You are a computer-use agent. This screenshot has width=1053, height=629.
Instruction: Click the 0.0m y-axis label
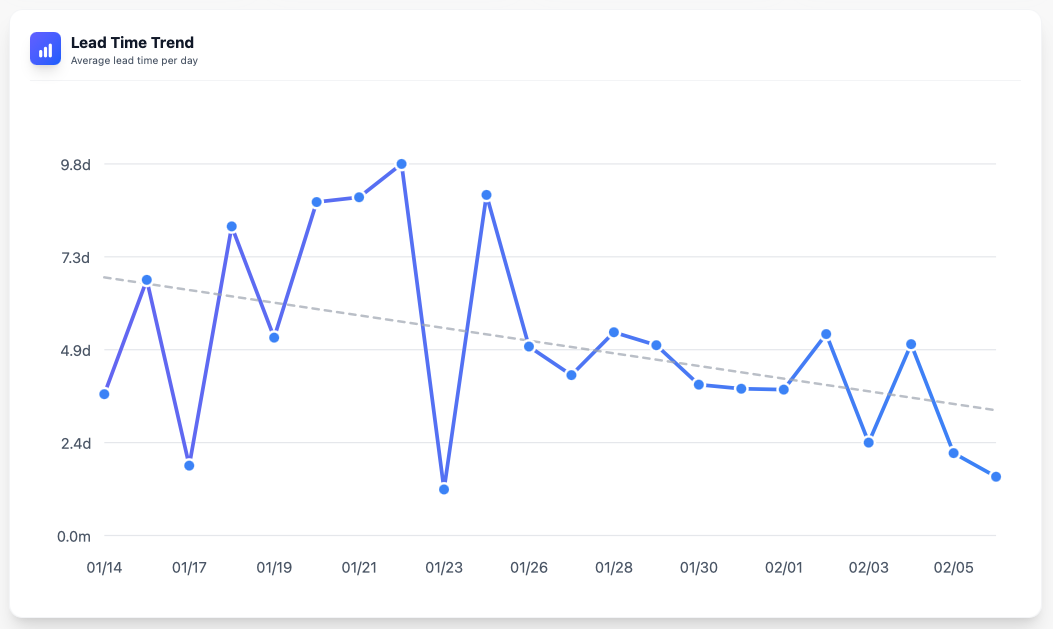[x=73, y=537]
